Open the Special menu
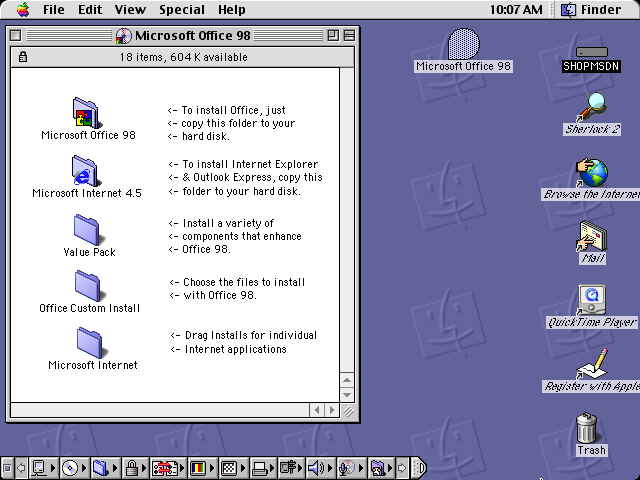 point(182,10)
